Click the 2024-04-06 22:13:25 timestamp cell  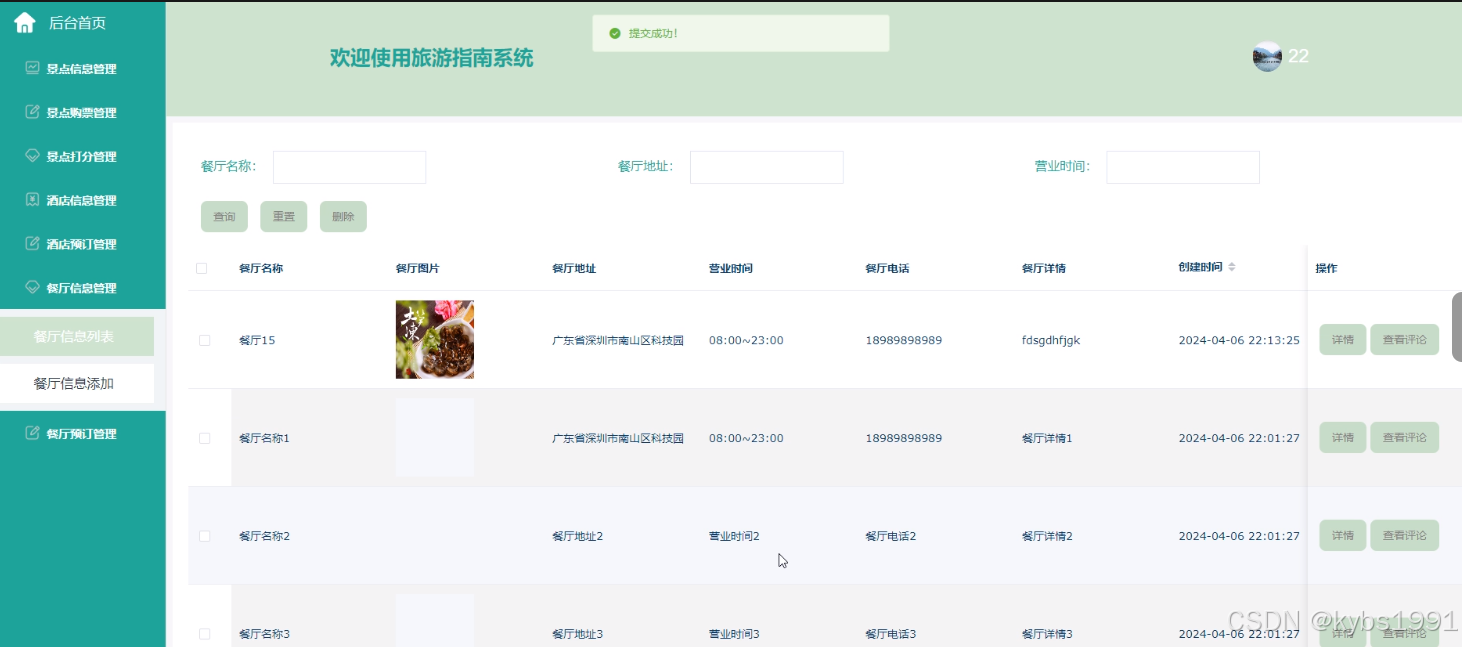pyautogui.click(x=1239, y=340)
